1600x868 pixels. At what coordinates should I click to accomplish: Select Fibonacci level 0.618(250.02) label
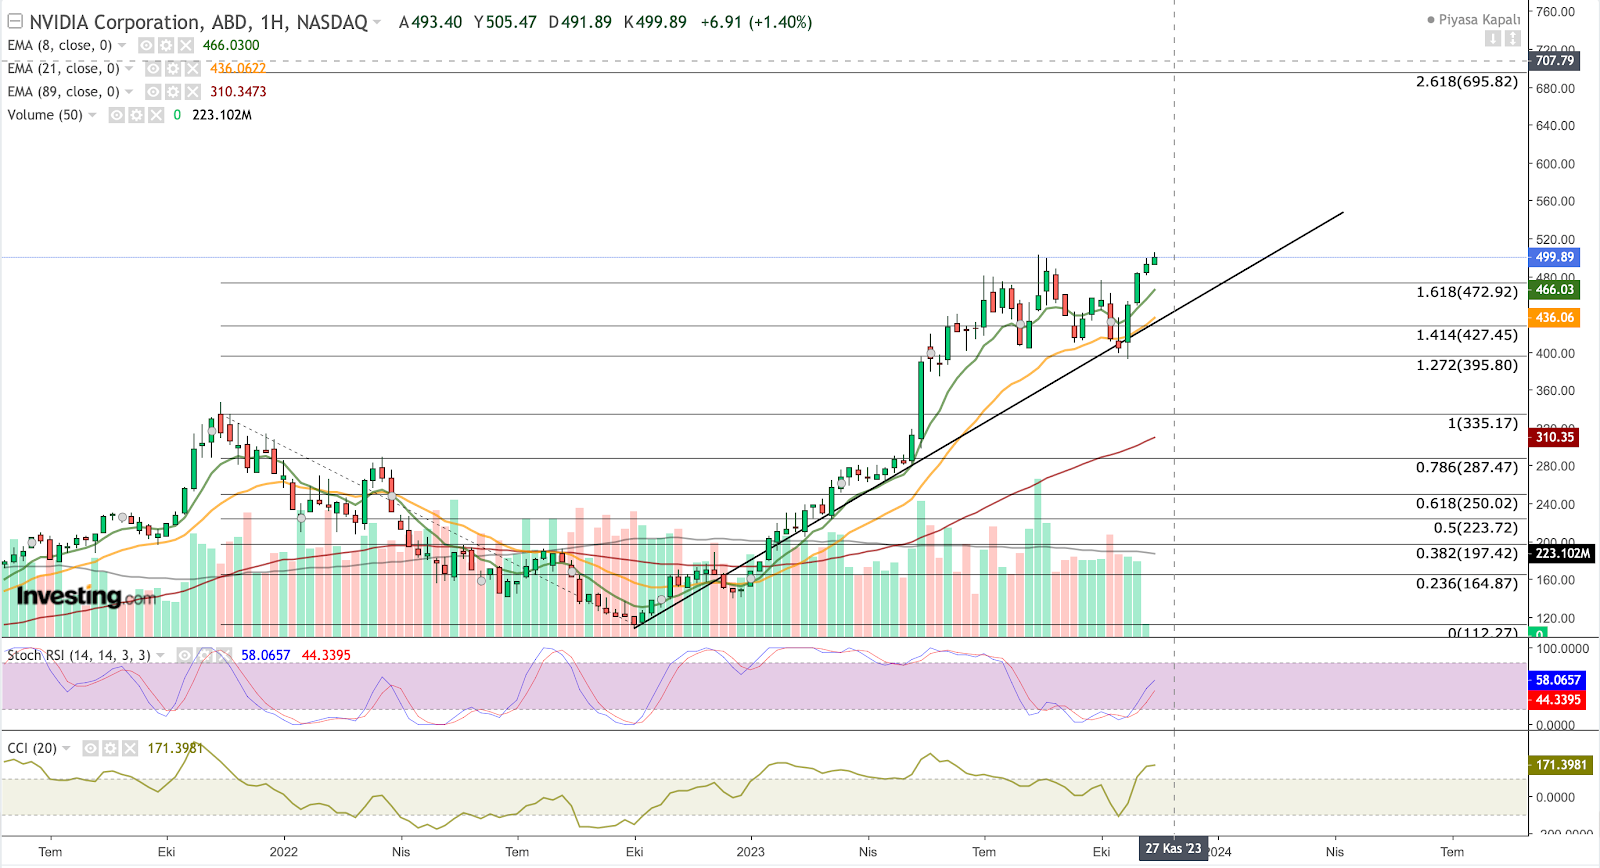1467,503
